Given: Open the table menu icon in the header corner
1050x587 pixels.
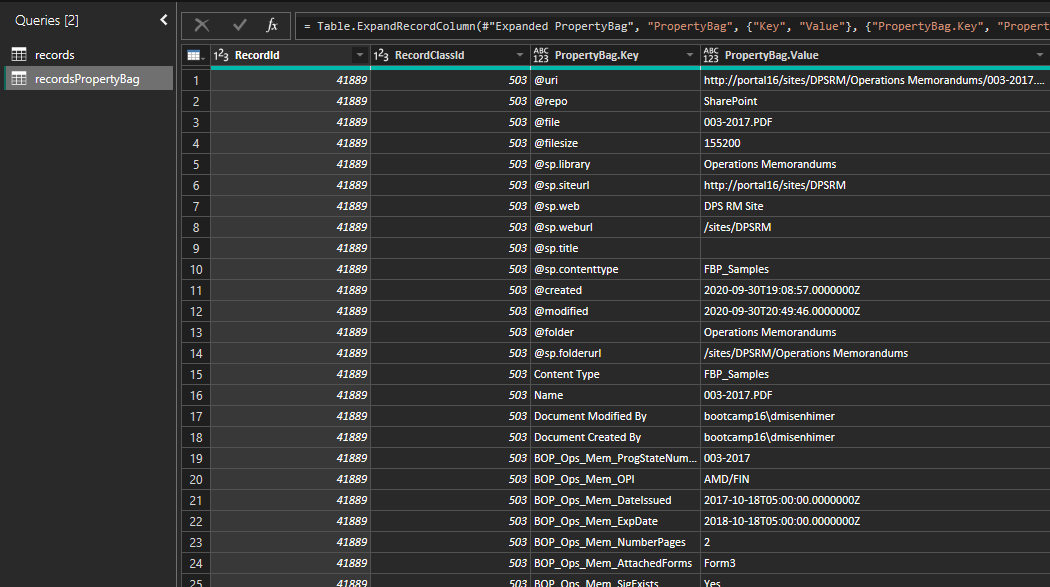Looking at the screenshot, I should coord(195,56).
